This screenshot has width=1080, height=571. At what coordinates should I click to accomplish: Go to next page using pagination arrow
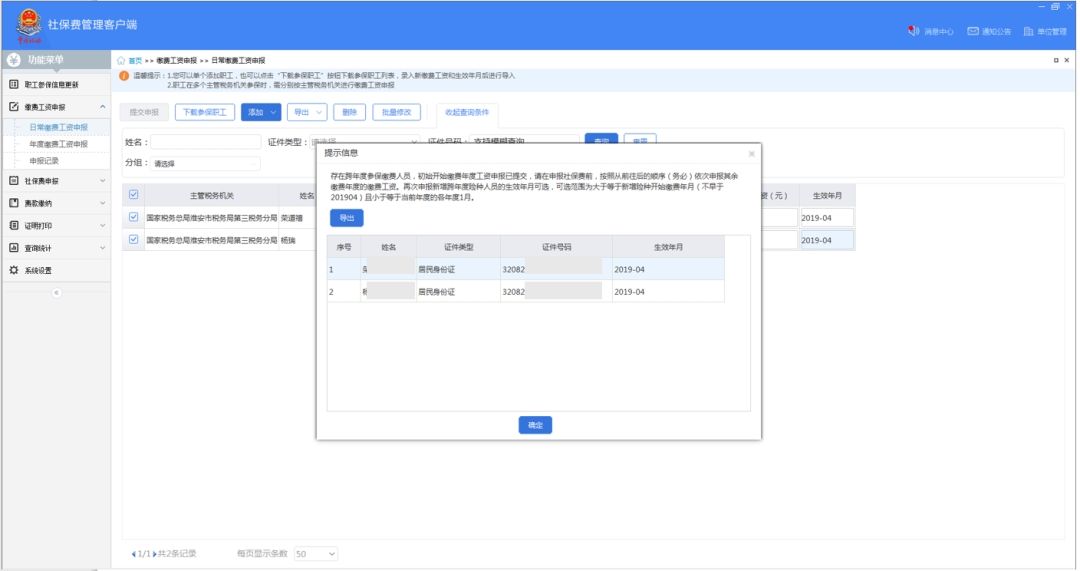(x=155, y=554)
